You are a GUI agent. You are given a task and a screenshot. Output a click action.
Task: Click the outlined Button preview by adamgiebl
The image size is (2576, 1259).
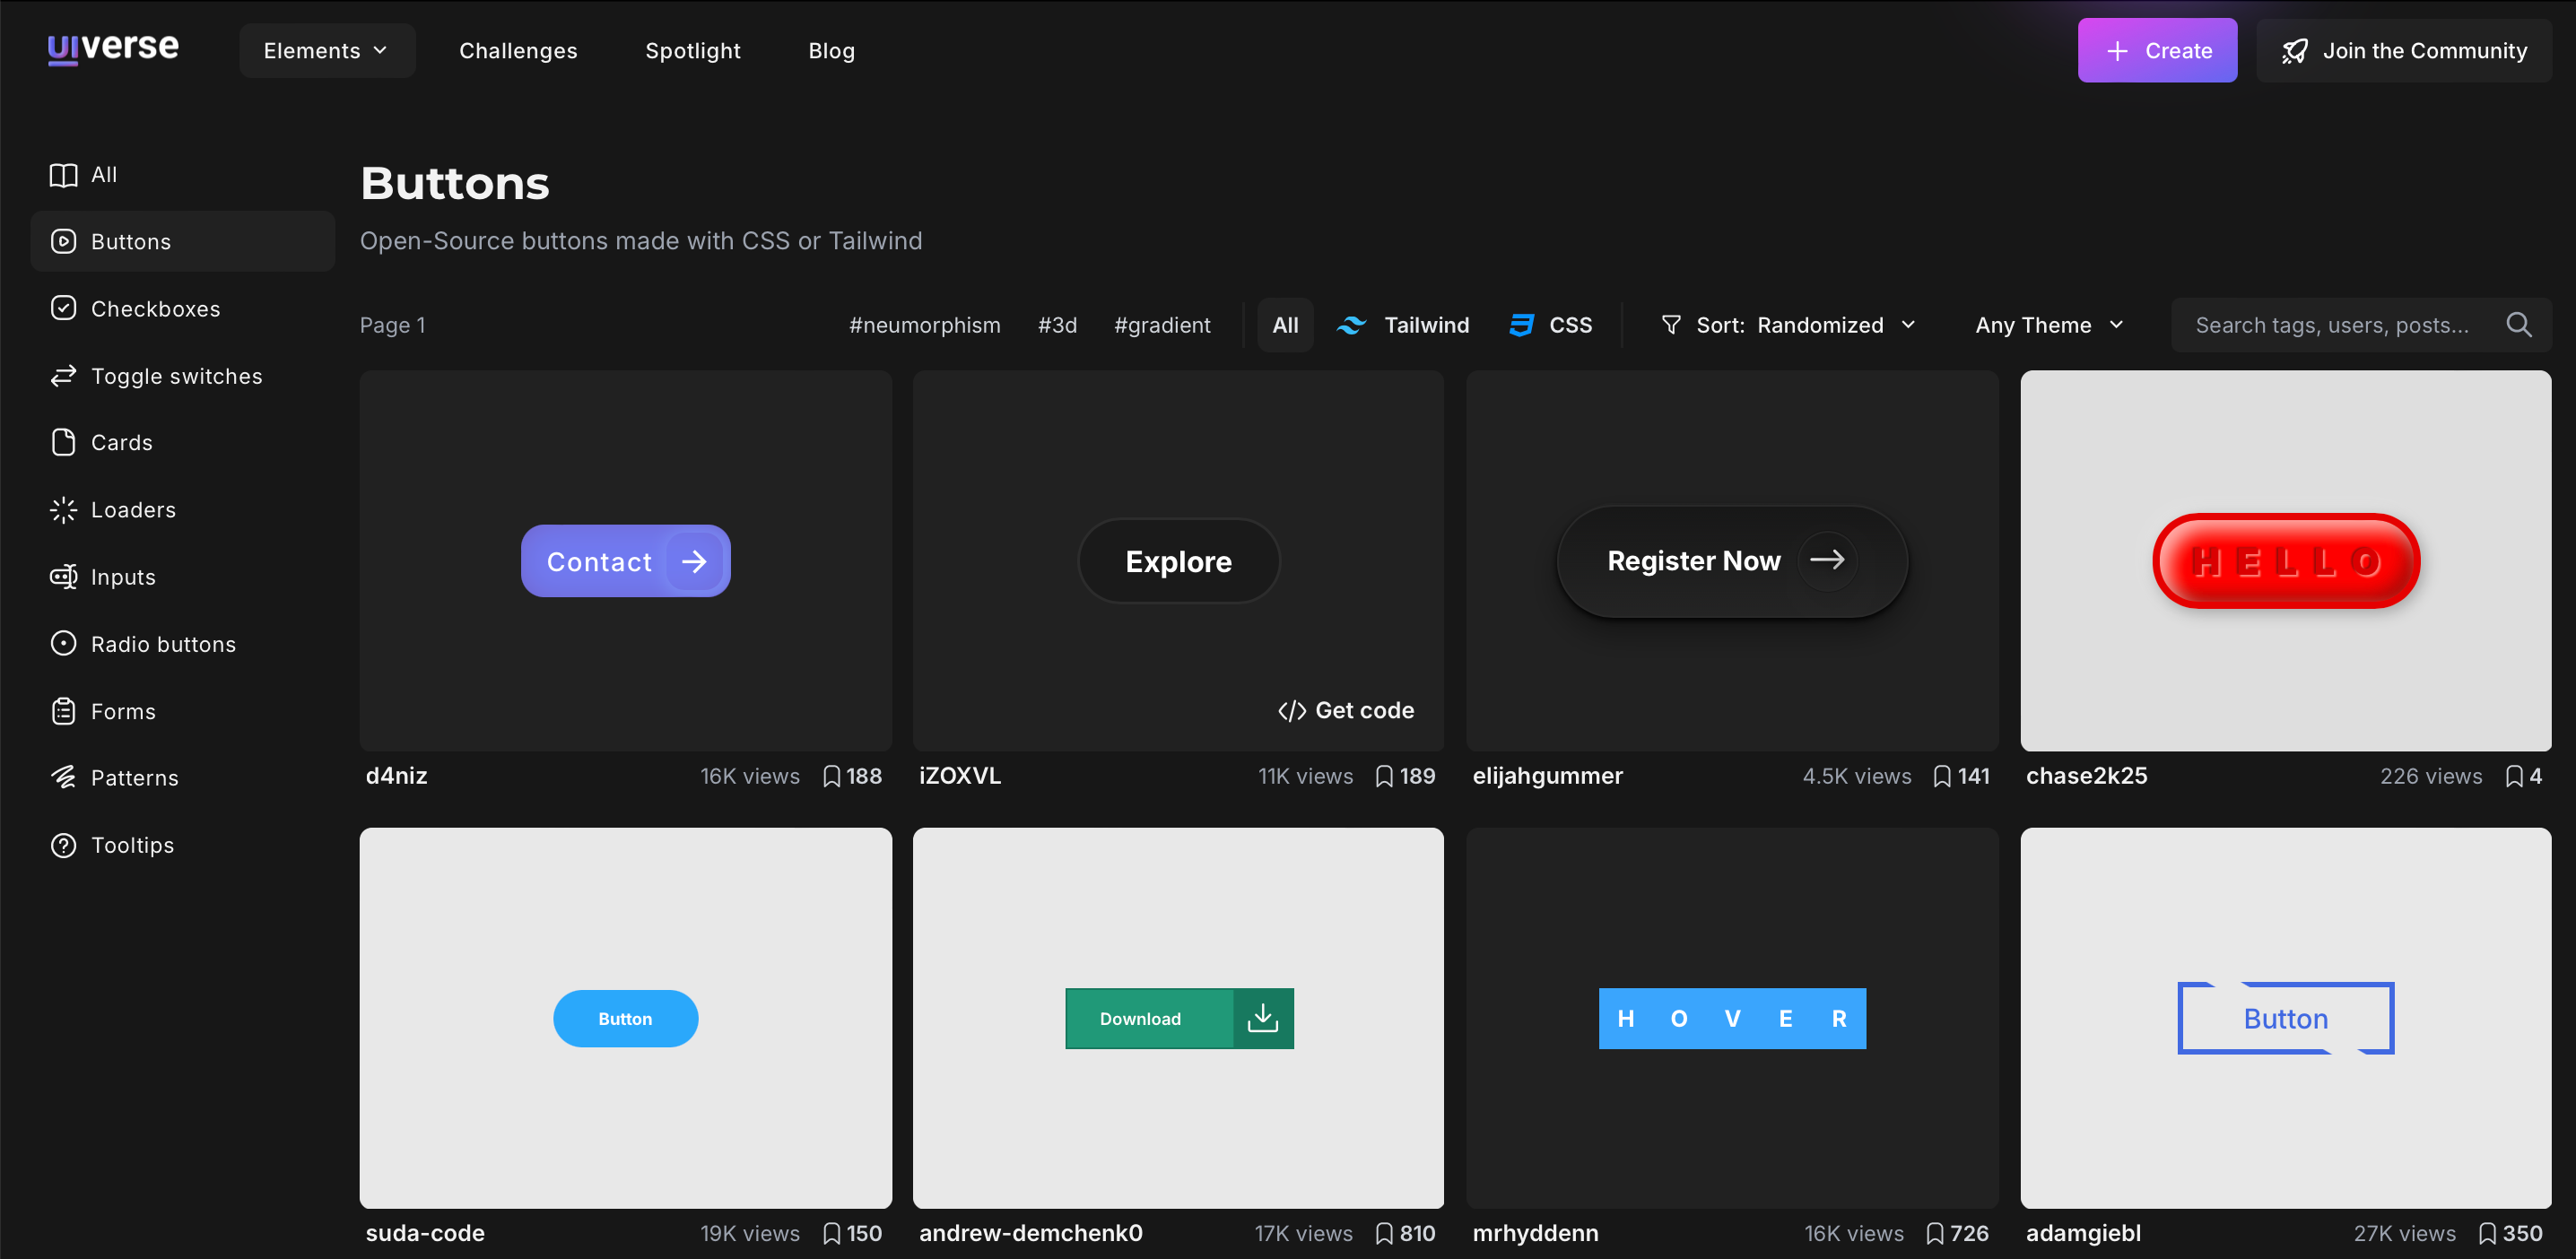(2286, 1018)
